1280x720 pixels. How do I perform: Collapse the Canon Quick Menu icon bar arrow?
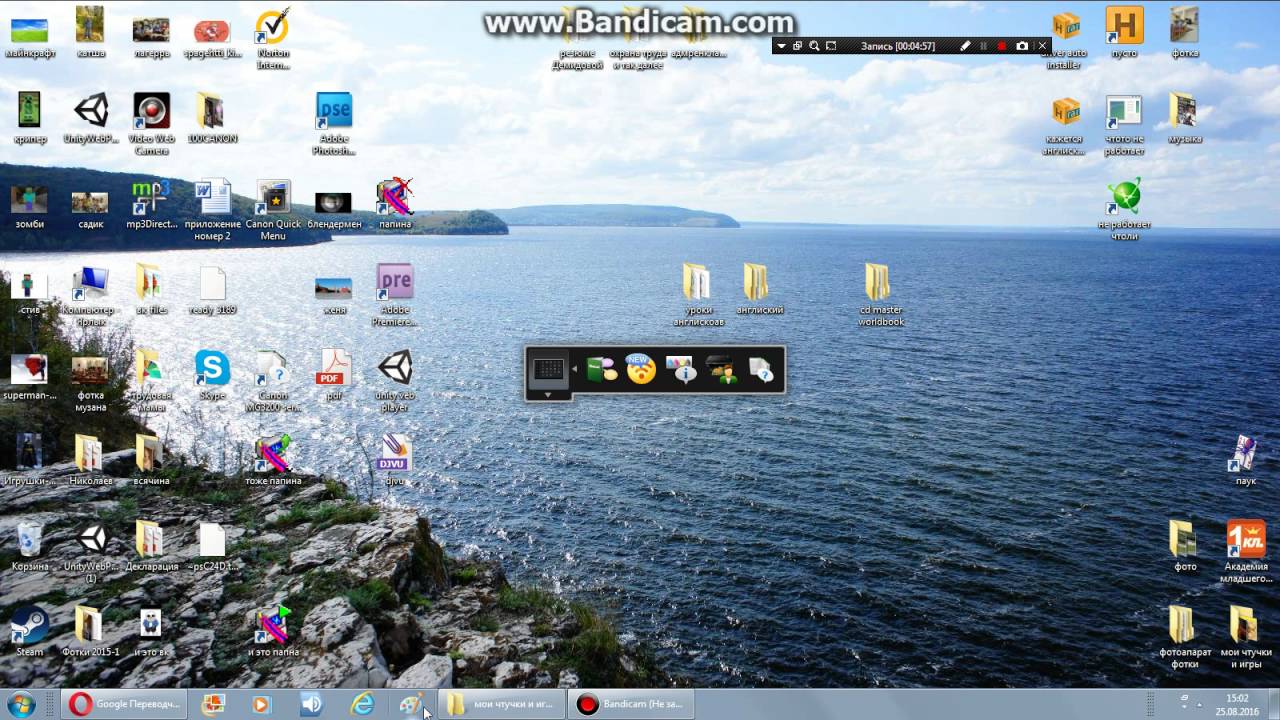click(574, 370)
